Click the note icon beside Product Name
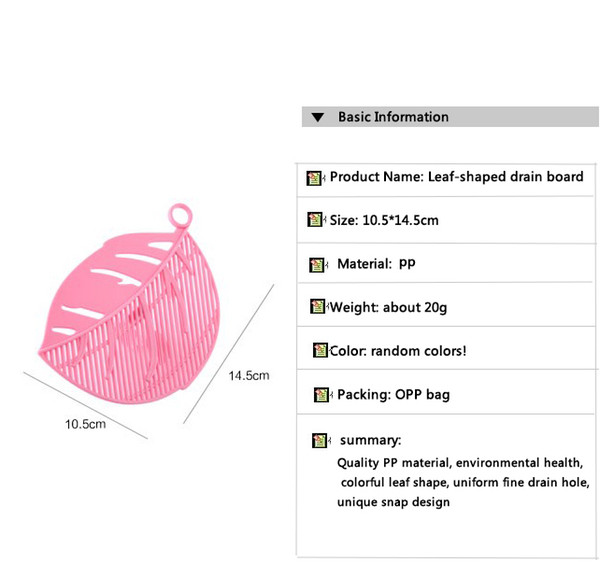 pyautogui.click(x=314, y=178)
